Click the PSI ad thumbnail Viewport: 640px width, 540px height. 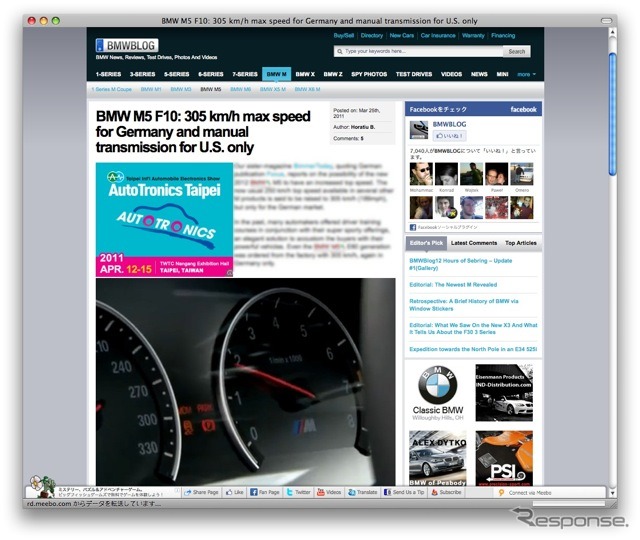504,458
